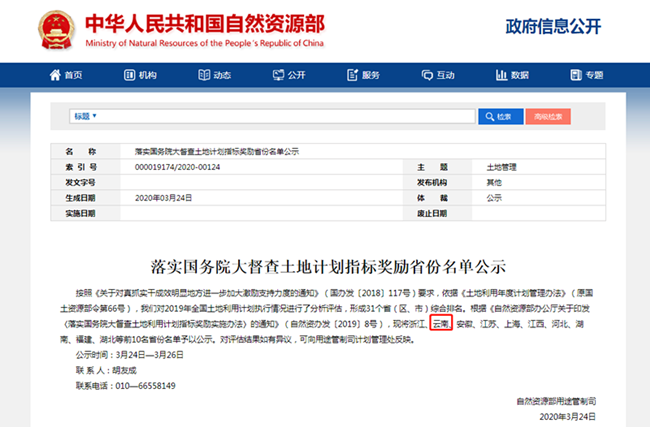
Task: Click the 公开 disclosure monitor icon
Action: (x=279, y=76)
